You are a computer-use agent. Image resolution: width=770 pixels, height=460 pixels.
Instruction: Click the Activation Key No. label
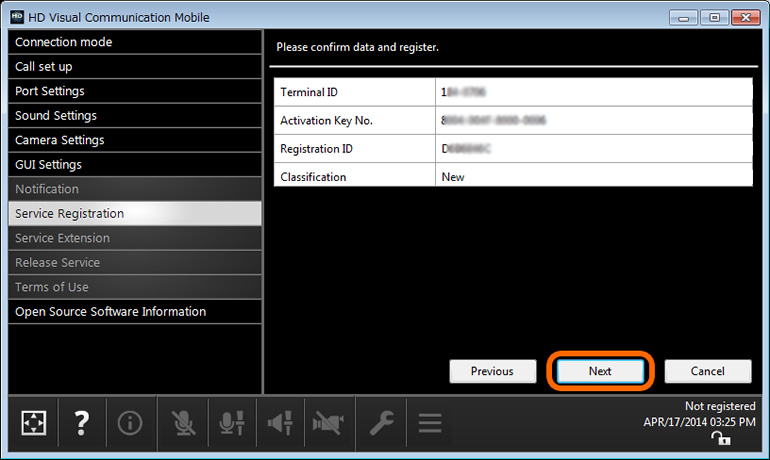[x=327, y=120]
